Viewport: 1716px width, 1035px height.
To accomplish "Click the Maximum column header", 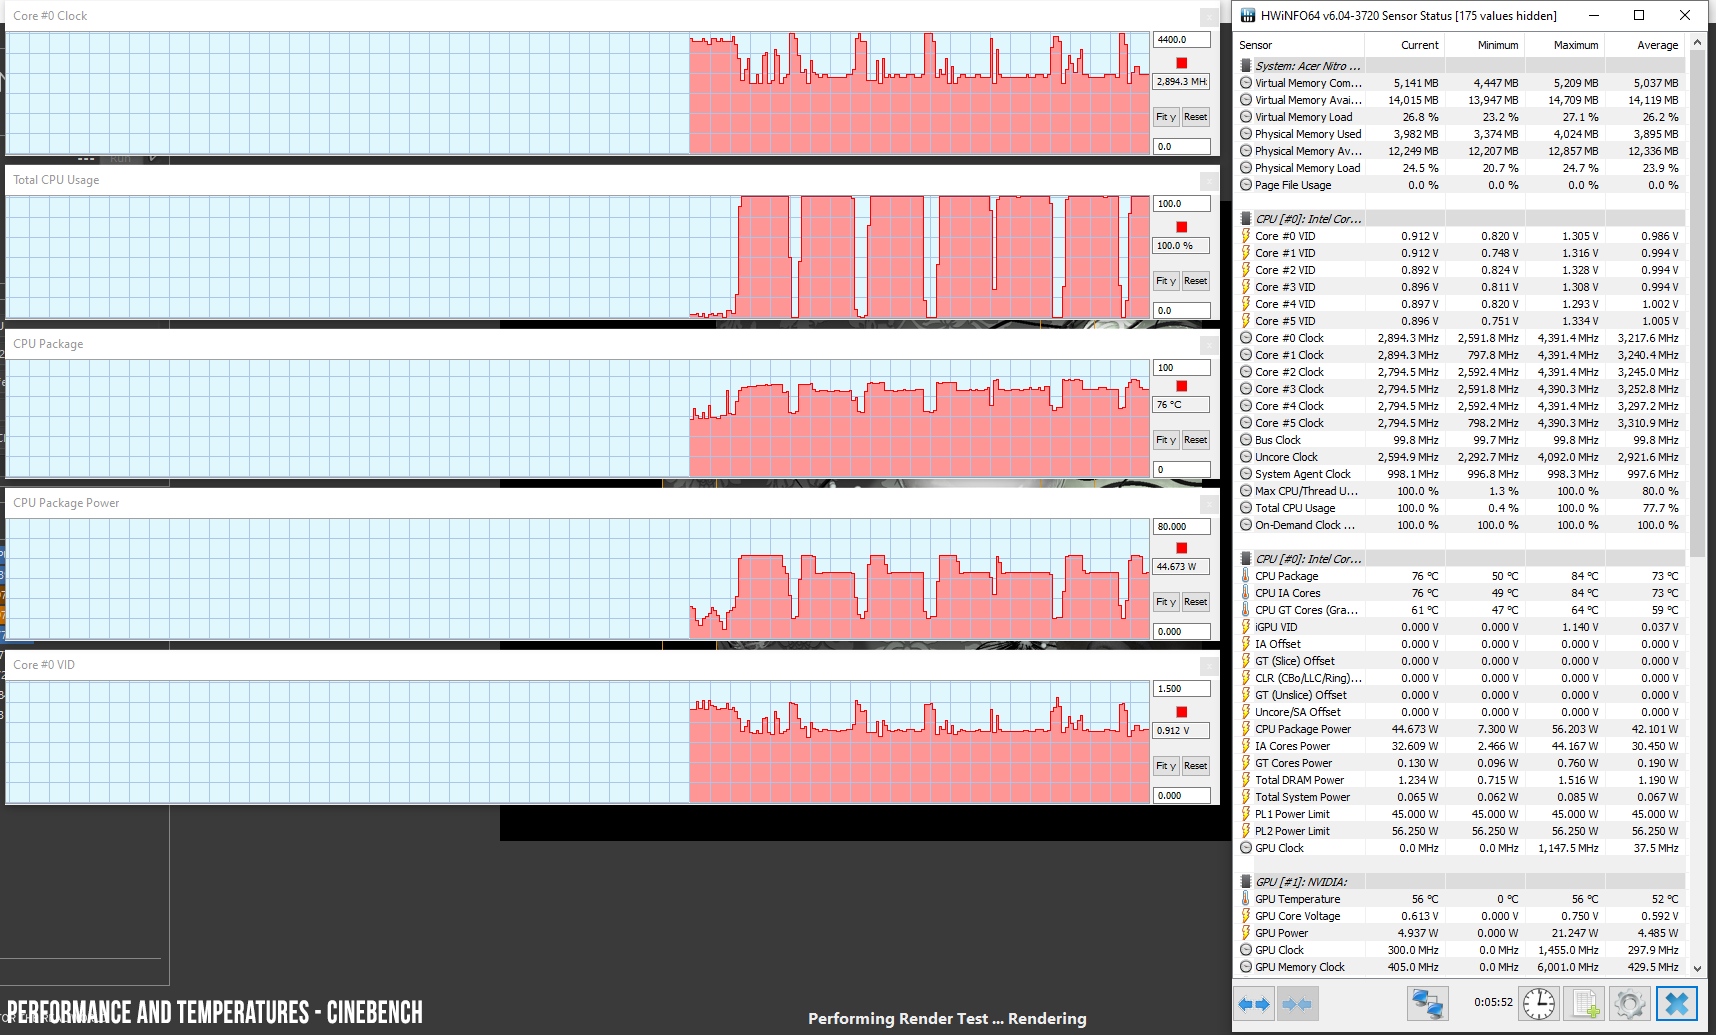I will point(1564,45).
